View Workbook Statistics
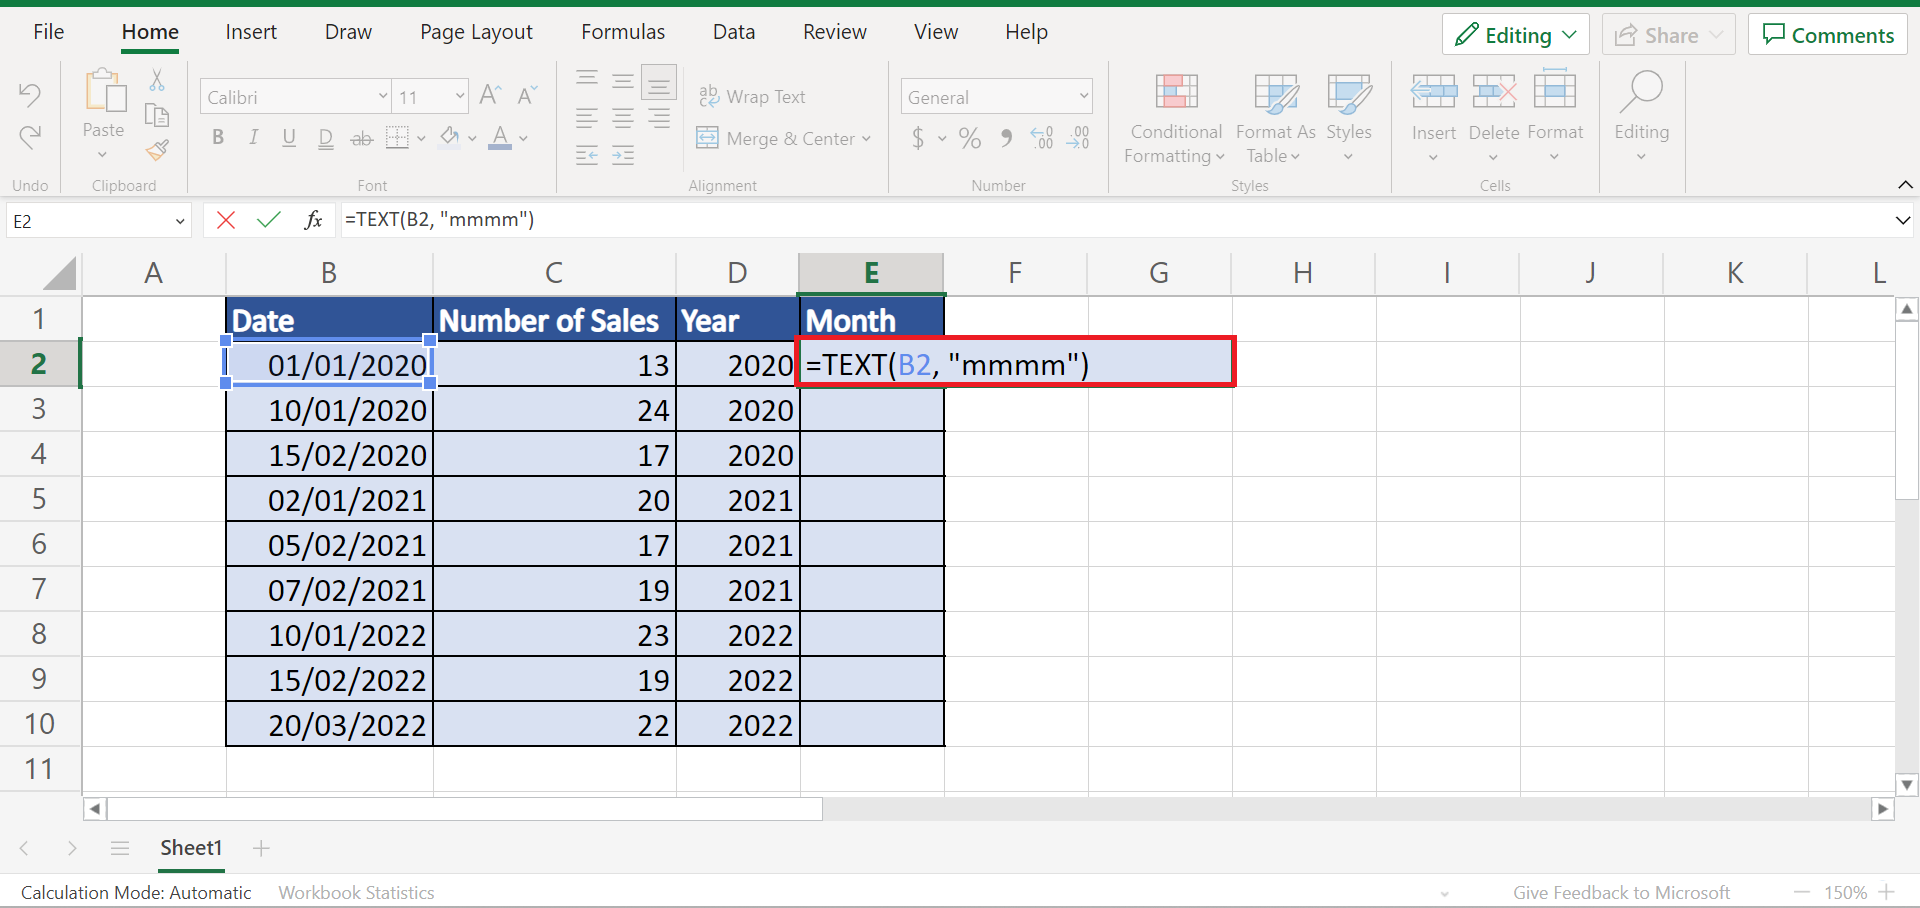 point(356,892)
